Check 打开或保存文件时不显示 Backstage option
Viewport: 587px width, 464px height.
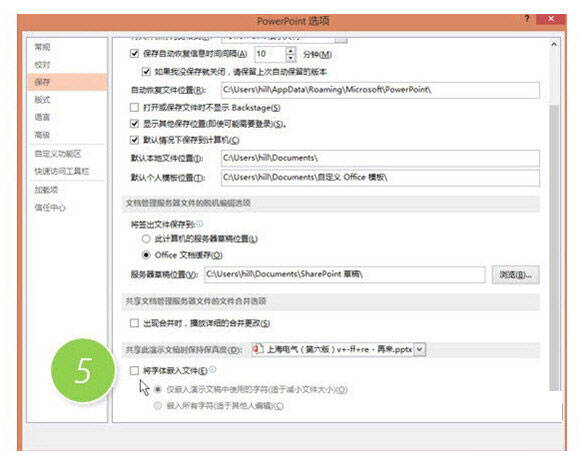tap(134, 107)
